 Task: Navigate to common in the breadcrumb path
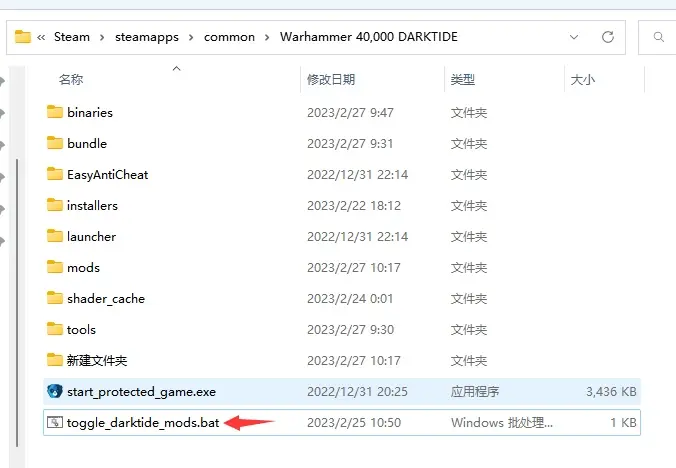point(227,37)
